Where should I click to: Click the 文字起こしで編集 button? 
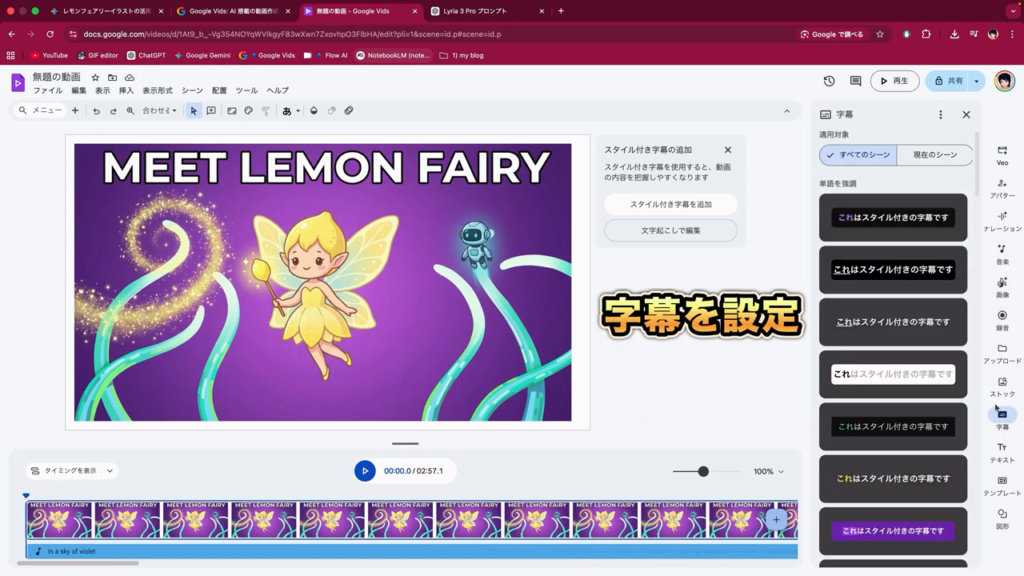[670, 231]
